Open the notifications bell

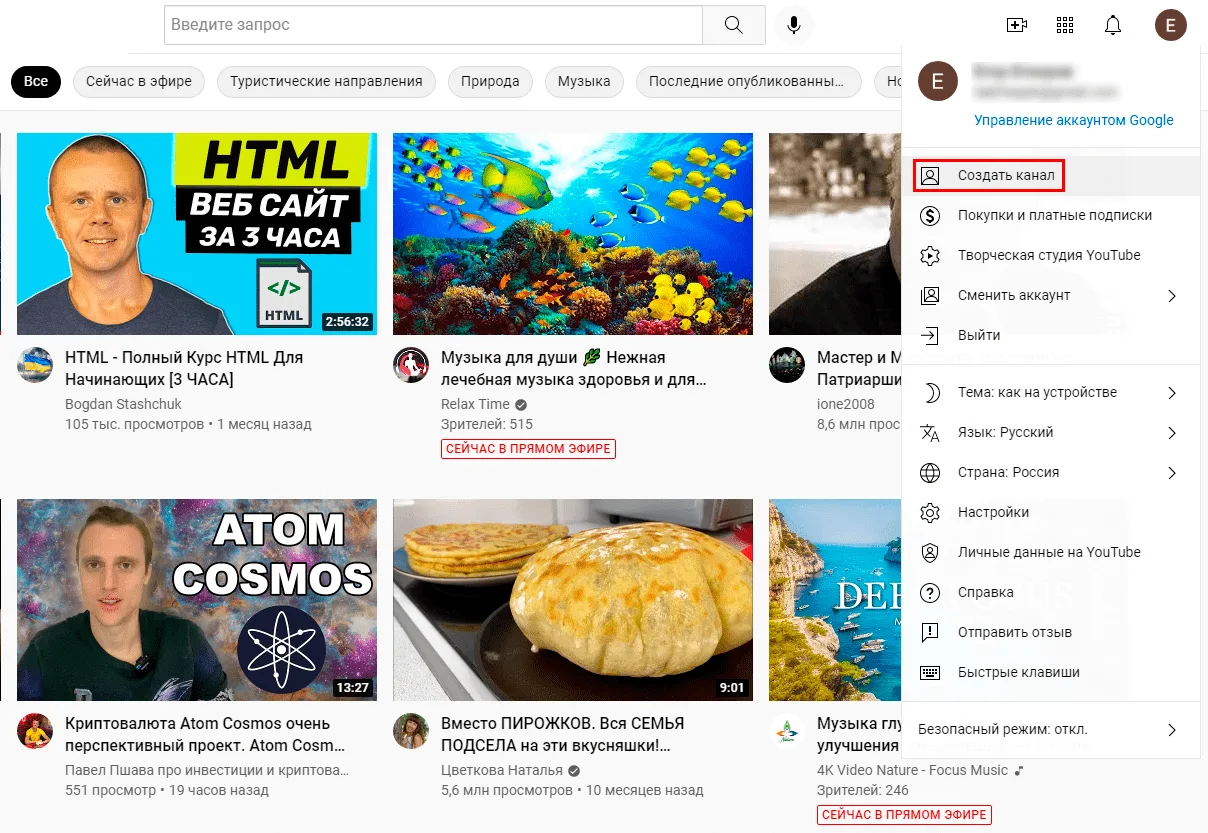(x=1113, y=25)
